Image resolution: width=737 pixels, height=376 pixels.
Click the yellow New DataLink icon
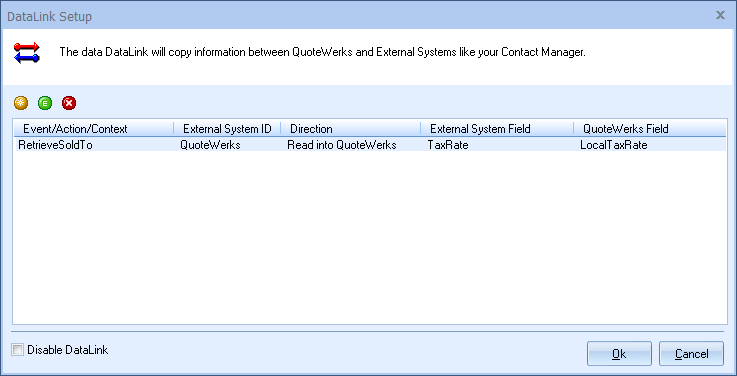click(x=21, y=102)
